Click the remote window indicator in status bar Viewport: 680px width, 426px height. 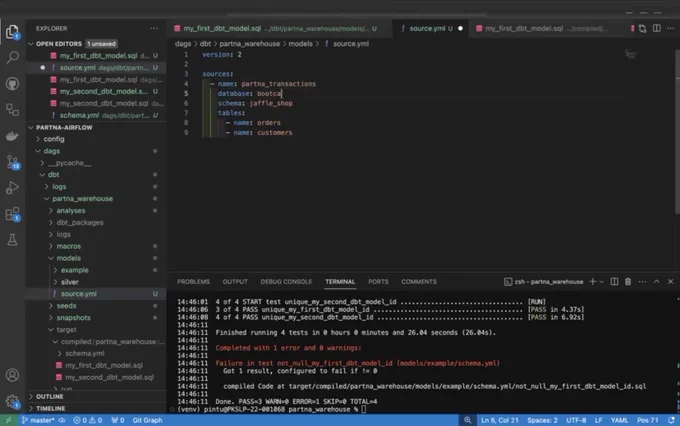tap(9, 420)
